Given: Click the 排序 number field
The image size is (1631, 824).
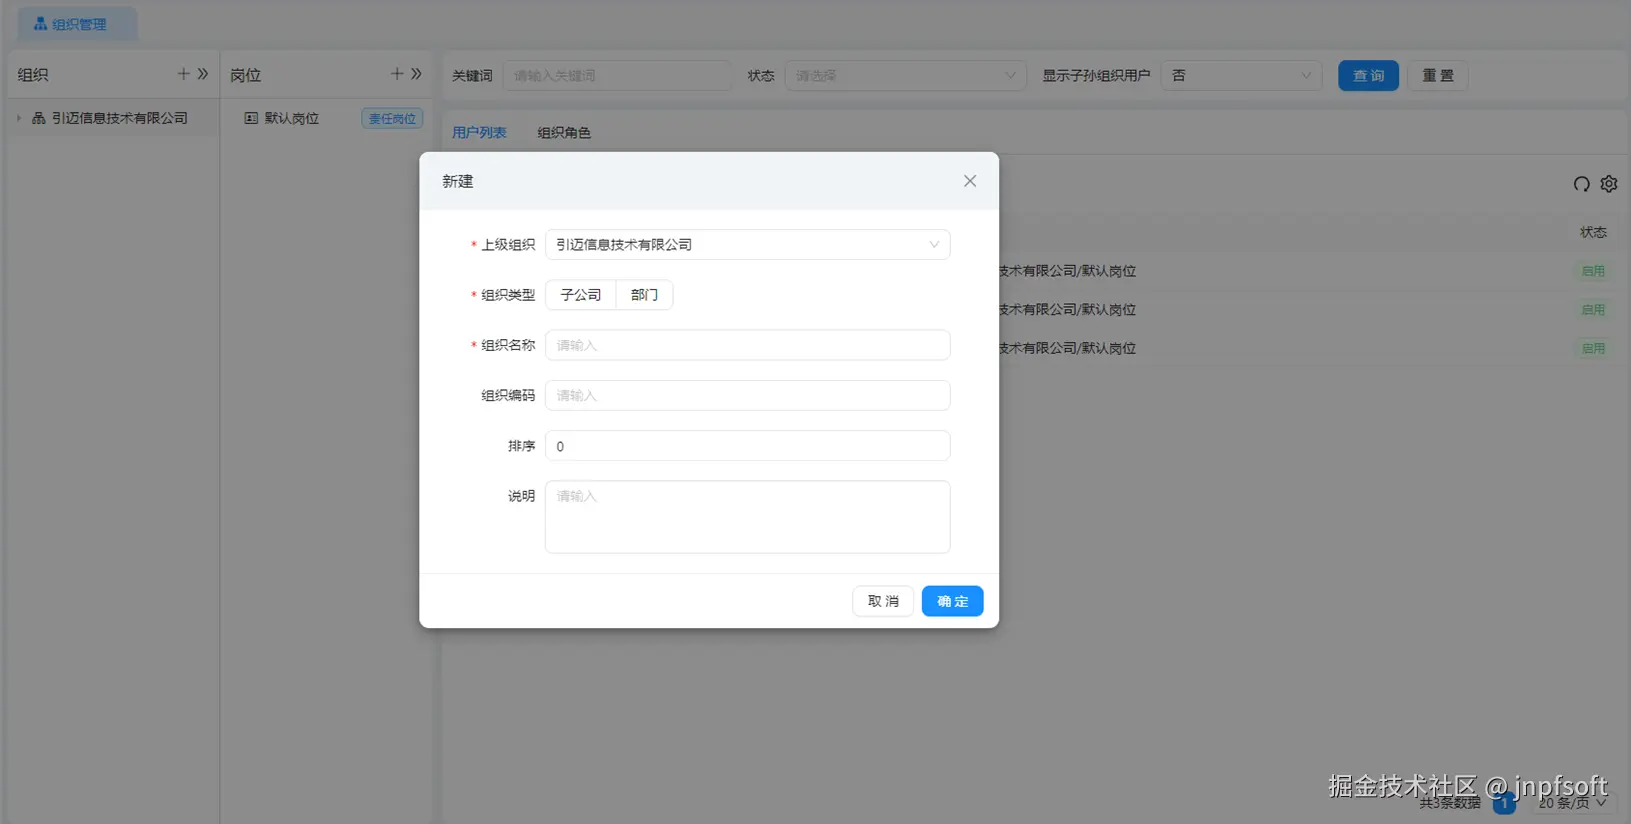Looking at the screenshot, I should (747, 446).
